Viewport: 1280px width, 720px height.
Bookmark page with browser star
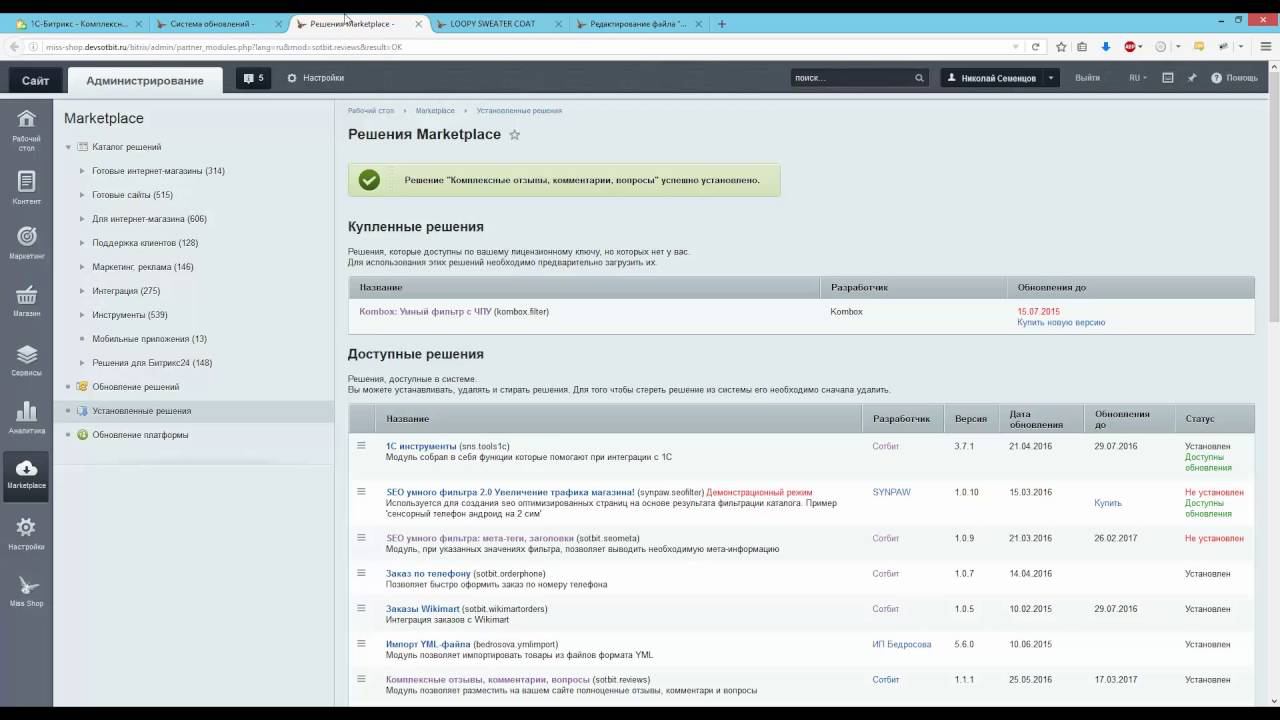tap(1061, 47)
